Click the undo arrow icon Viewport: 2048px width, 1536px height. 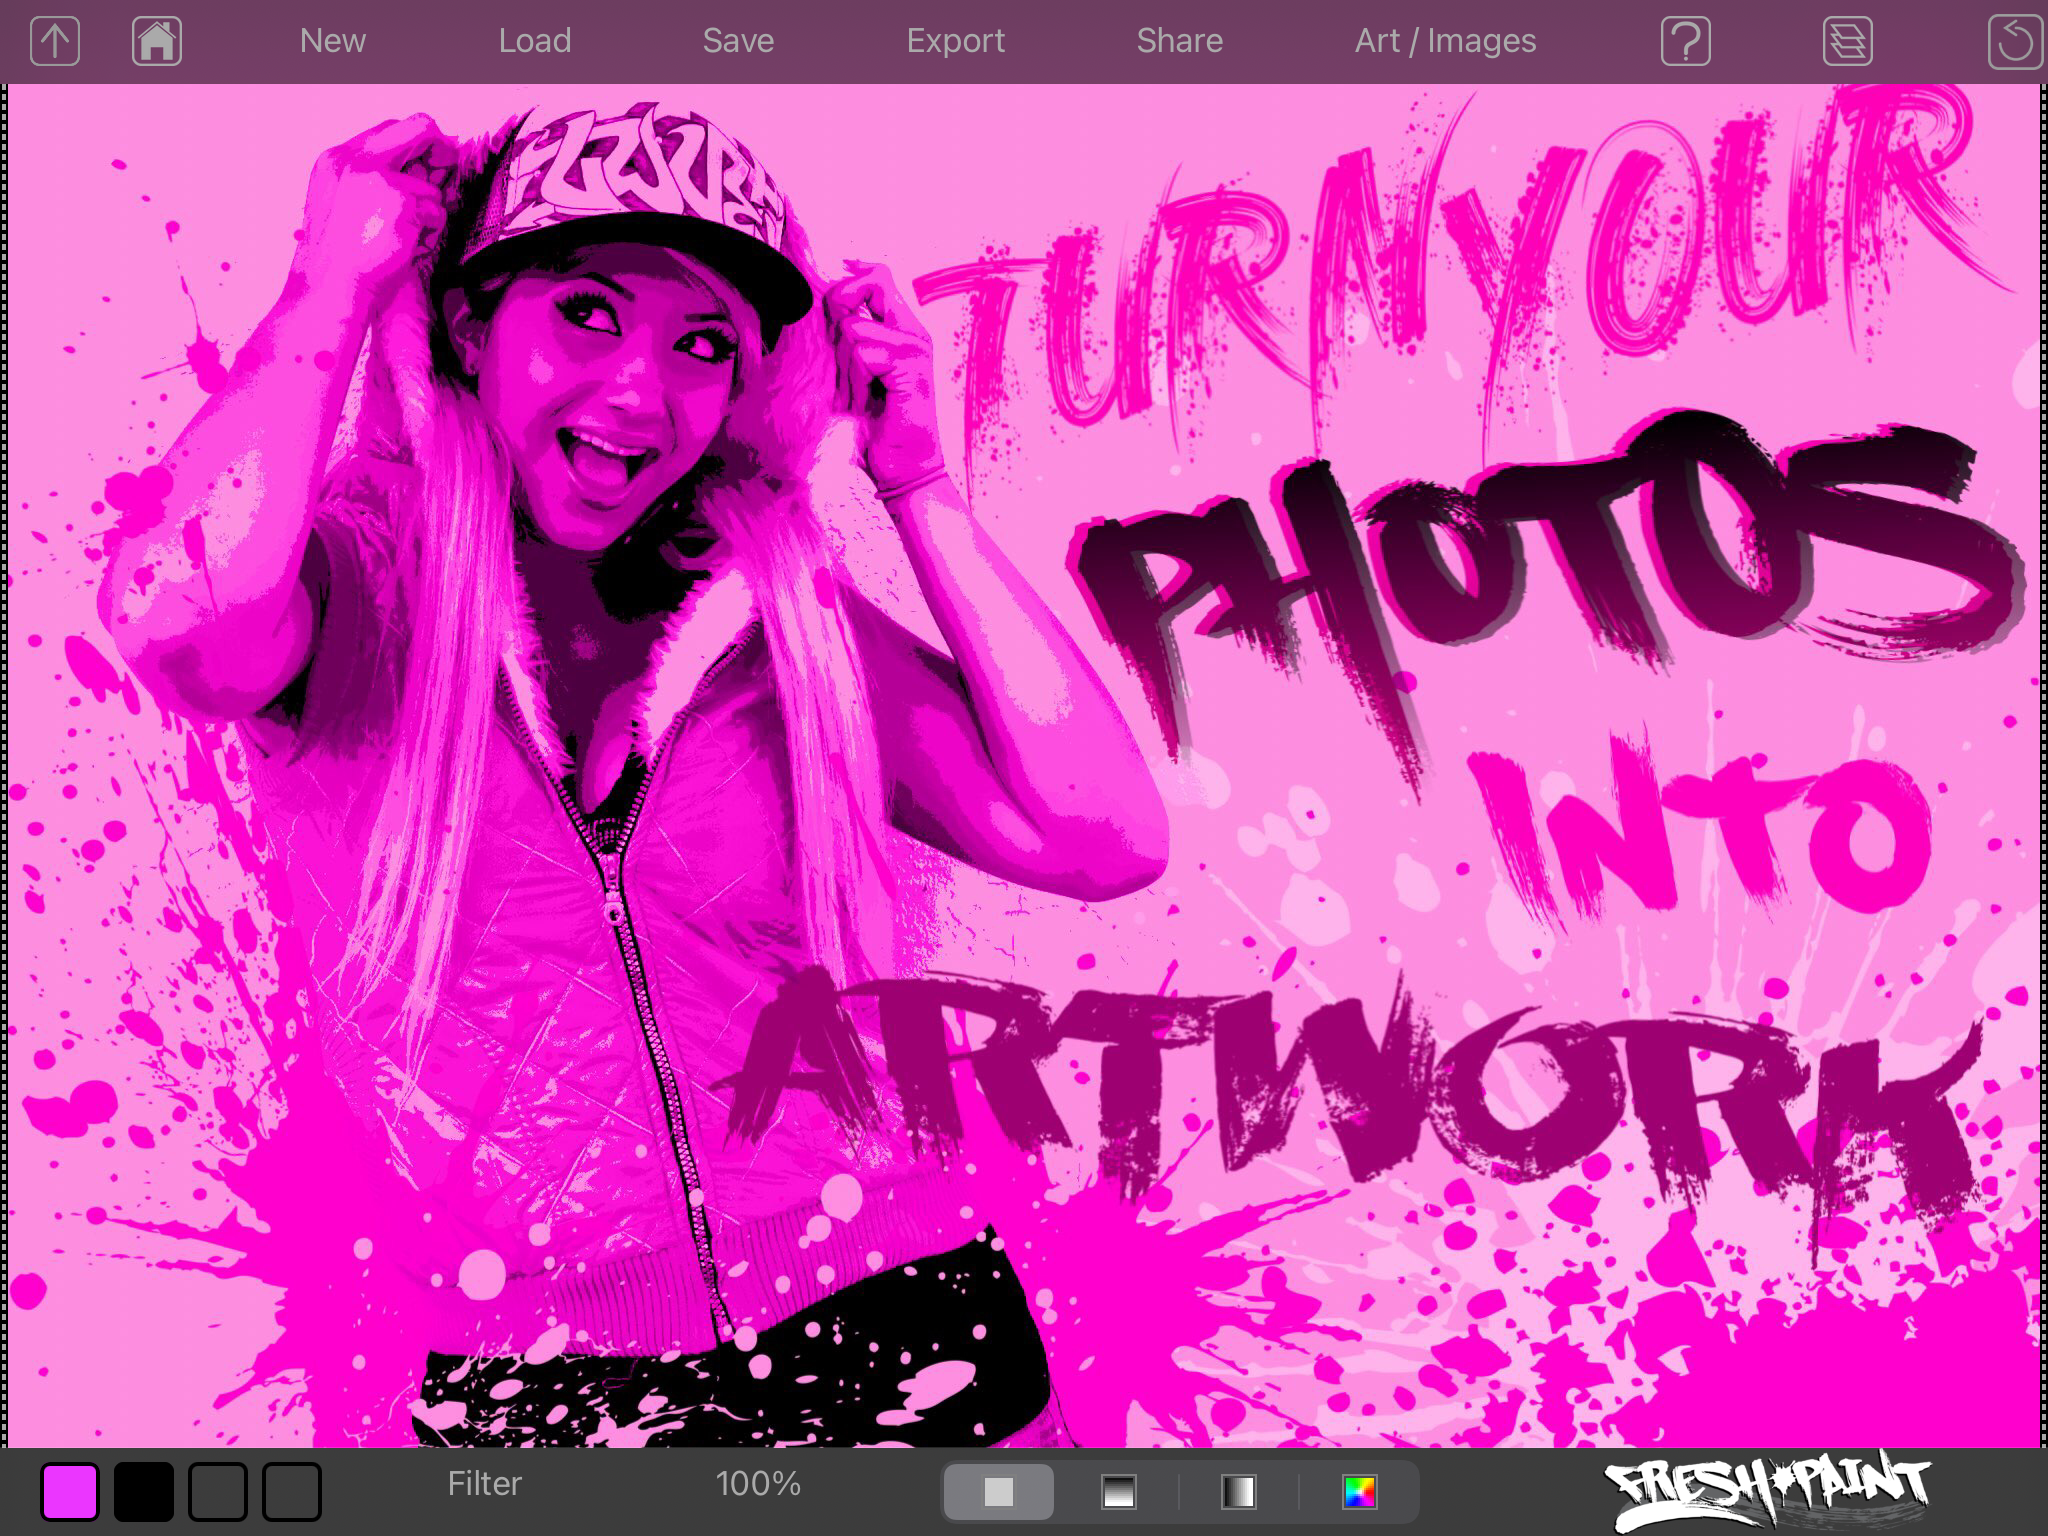(2014, 42)
